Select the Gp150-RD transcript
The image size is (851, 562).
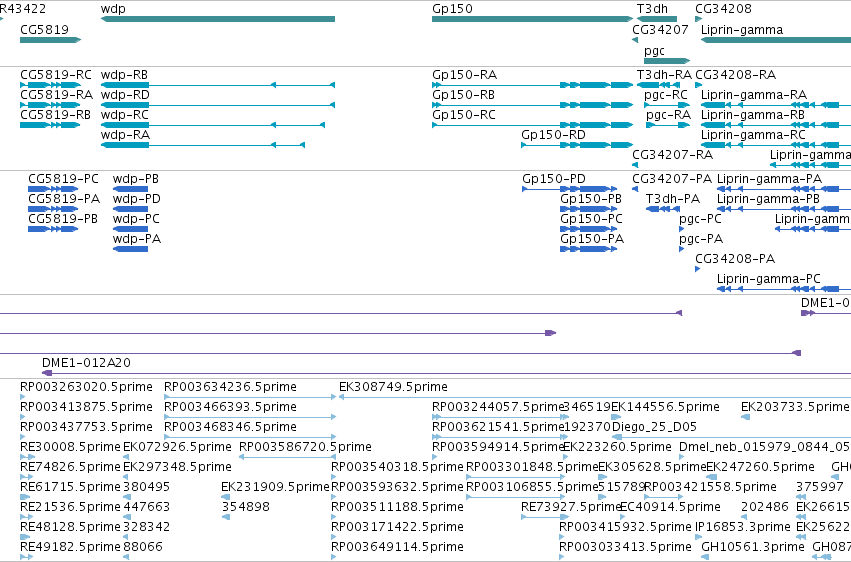pyautogui.click(x=553, y=135)
